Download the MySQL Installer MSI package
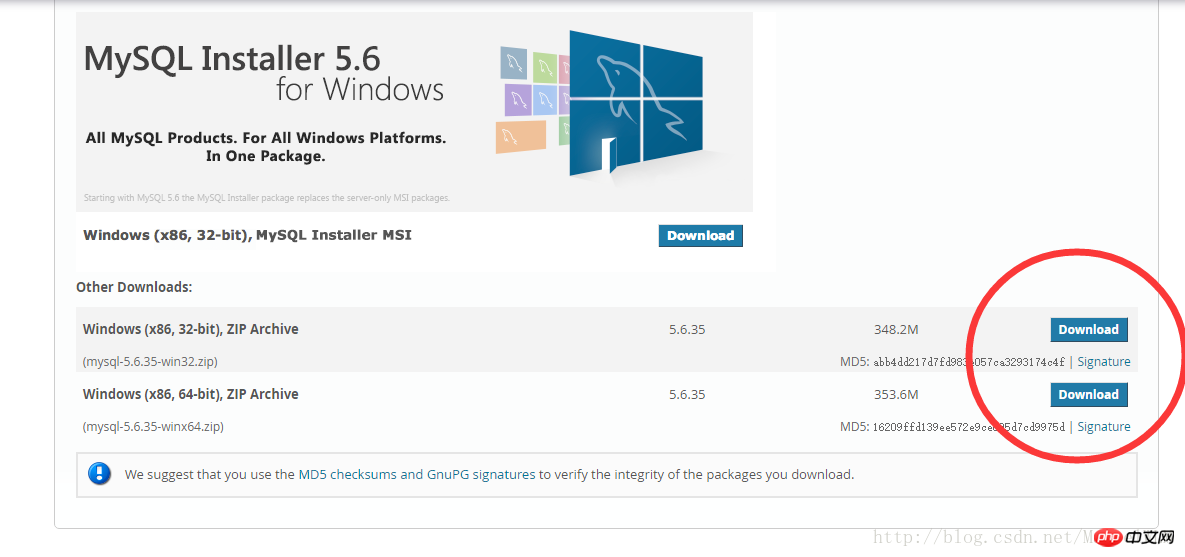This screenshot has width=1185, height=557. [x=701, y=236]
